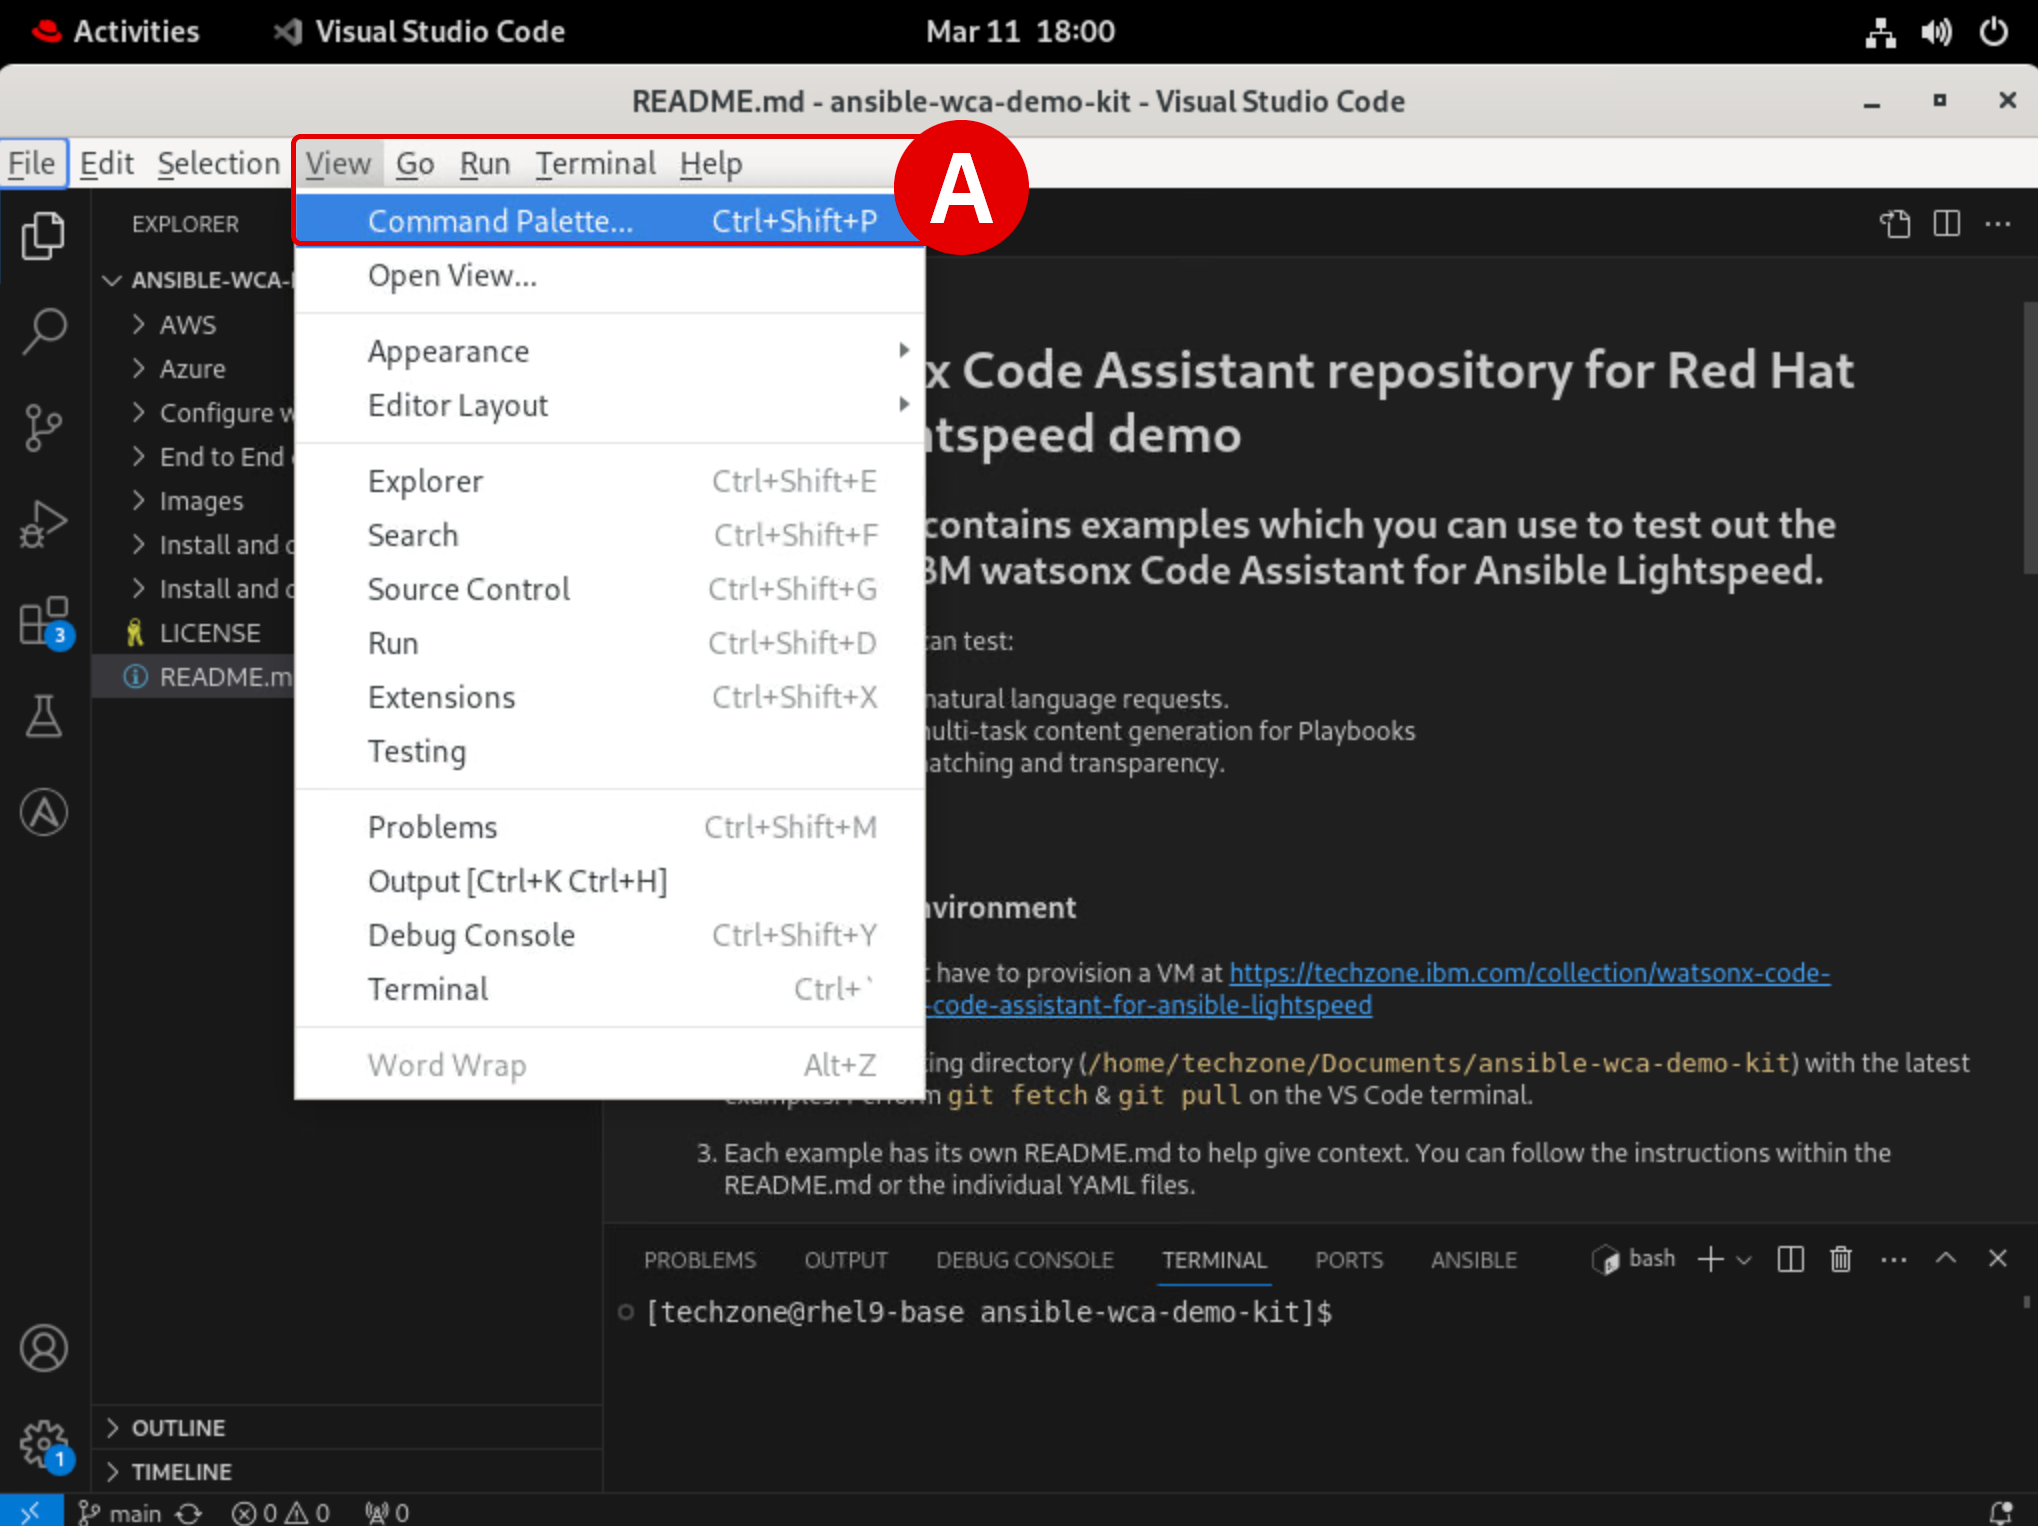Open the Ansible activity bar icon
This screenshot has width=2038, height=1526.
[44, 812]
